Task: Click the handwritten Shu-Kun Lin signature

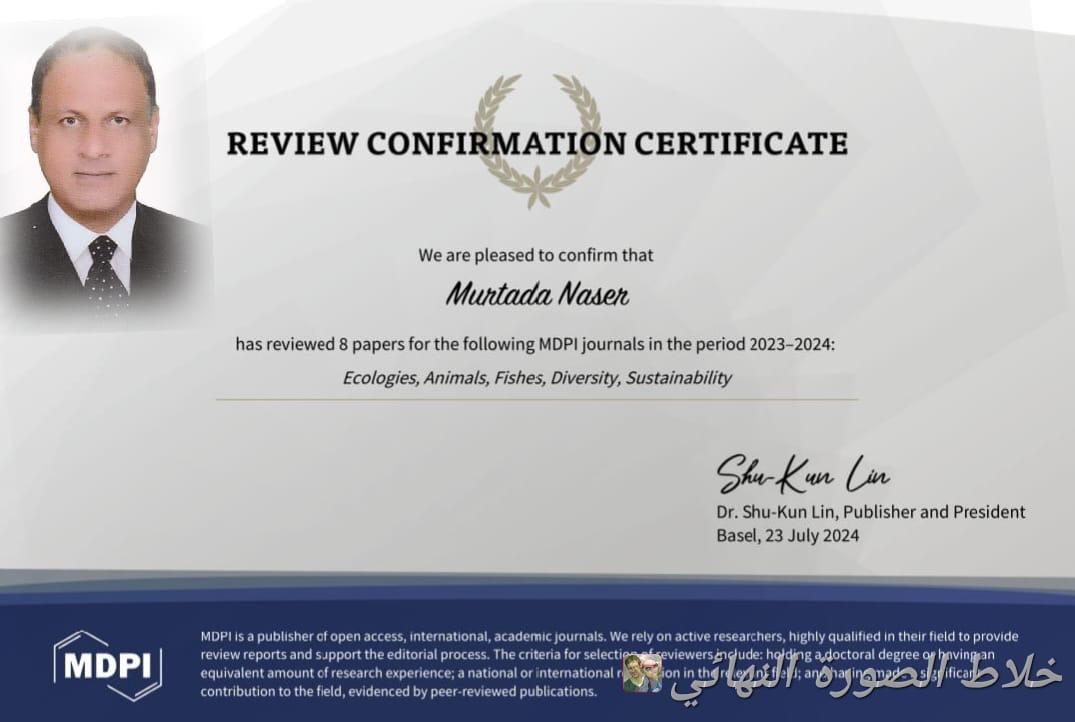Action: 802,474
